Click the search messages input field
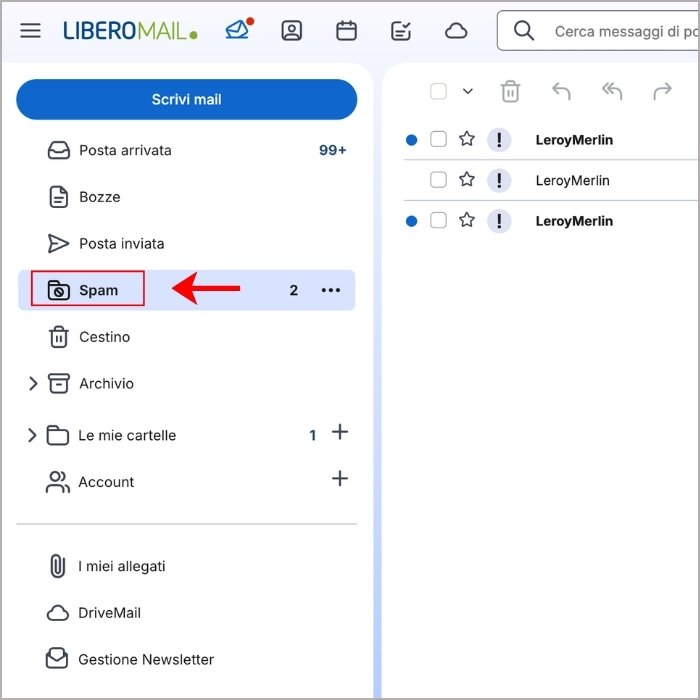The image size is (700, 700). (598, 31)
